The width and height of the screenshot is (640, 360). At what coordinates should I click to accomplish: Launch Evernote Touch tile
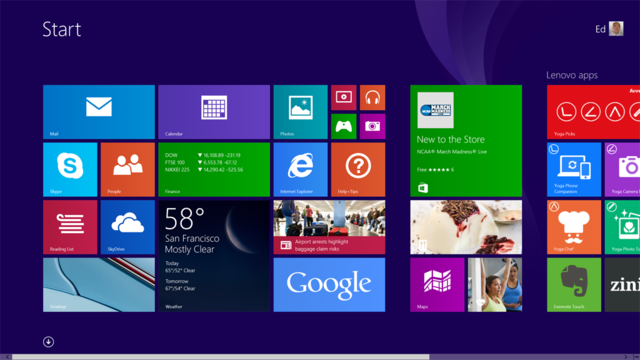coord(574,284)
